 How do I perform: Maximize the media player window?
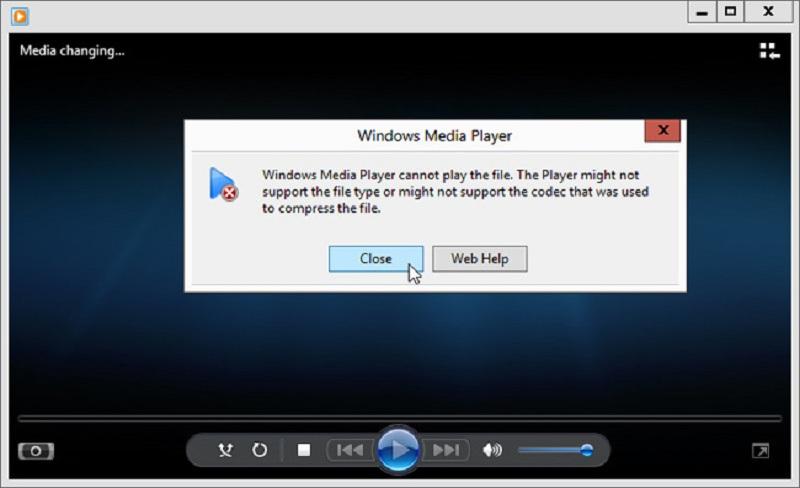click(x=731, y=12)
